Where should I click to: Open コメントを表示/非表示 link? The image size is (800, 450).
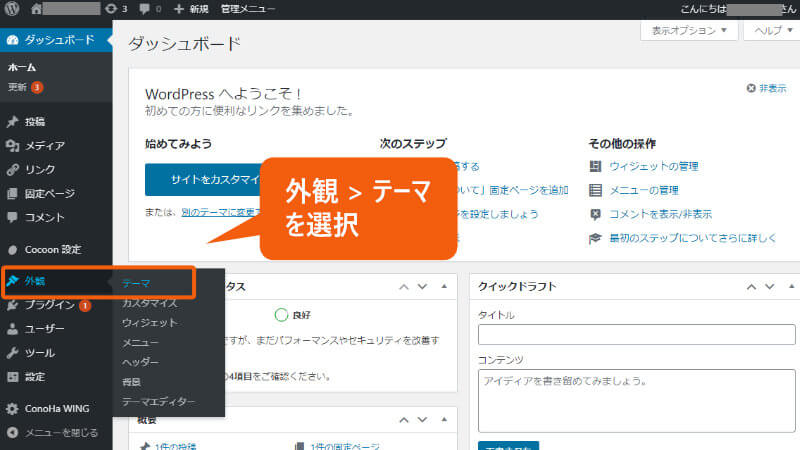661,214
